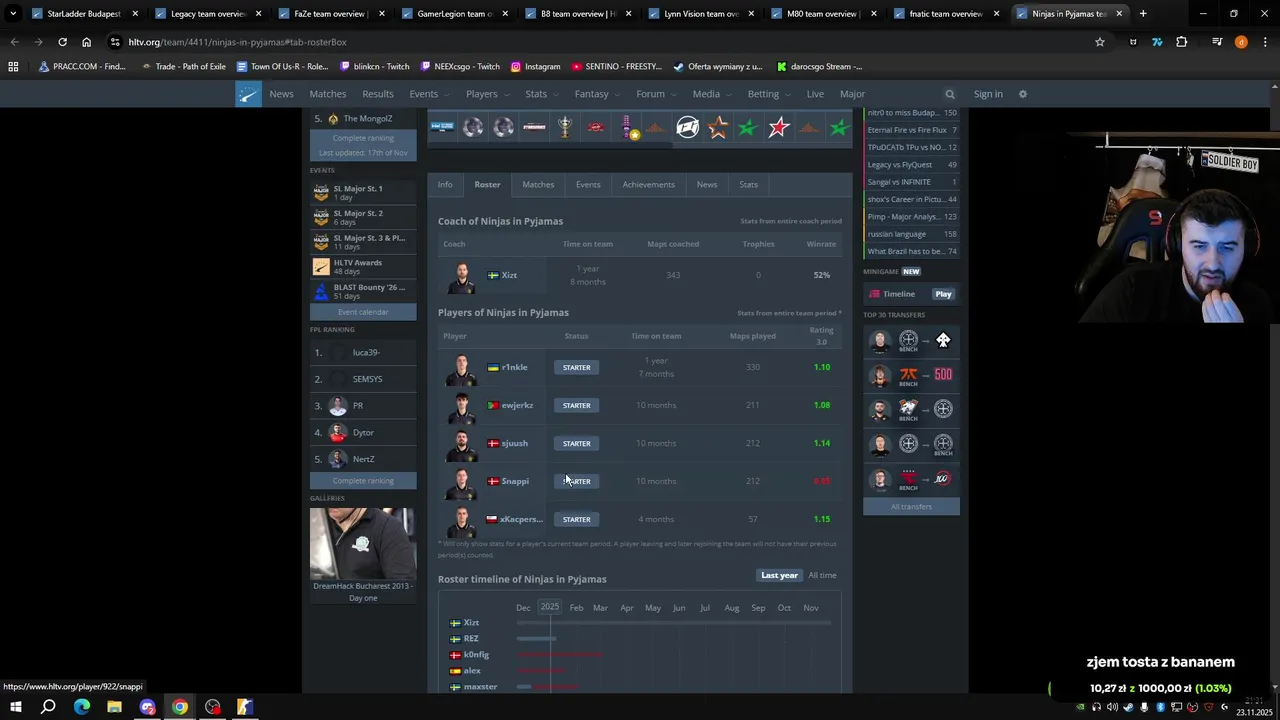The height and width of the screenshot is (720, 1280).
Task: Click Complete ranking under FPL ranking
Action: coord(363,480)
